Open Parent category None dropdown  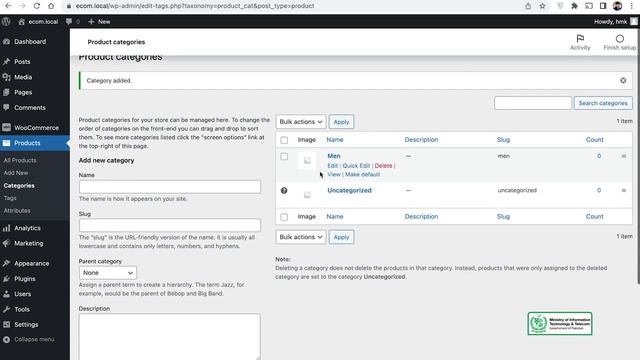(x=108, y=273)
